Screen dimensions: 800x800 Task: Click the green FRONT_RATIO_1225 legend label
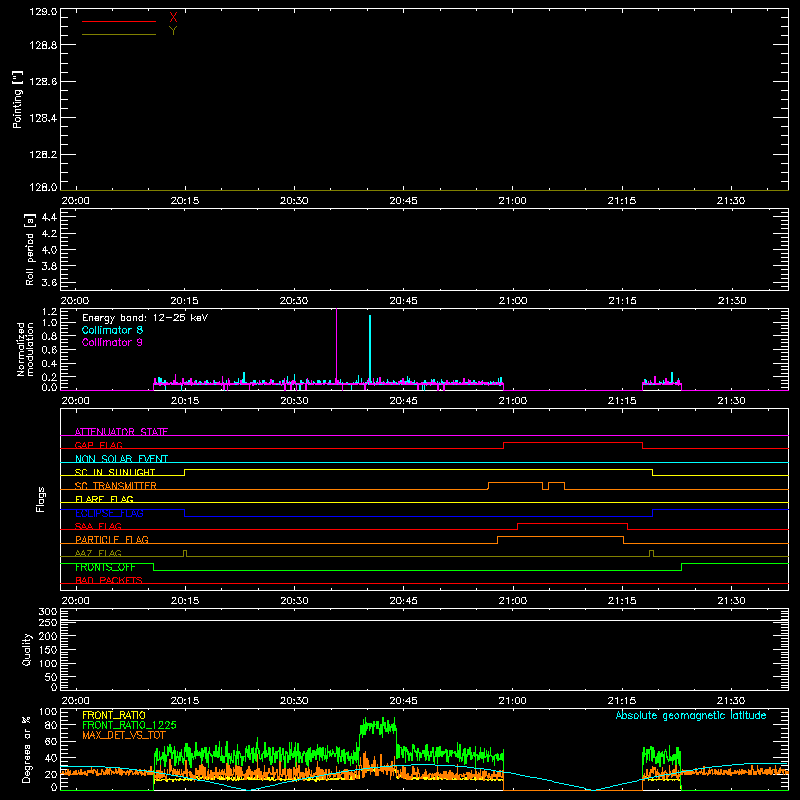pyautogui.click(x=129, y=725)
